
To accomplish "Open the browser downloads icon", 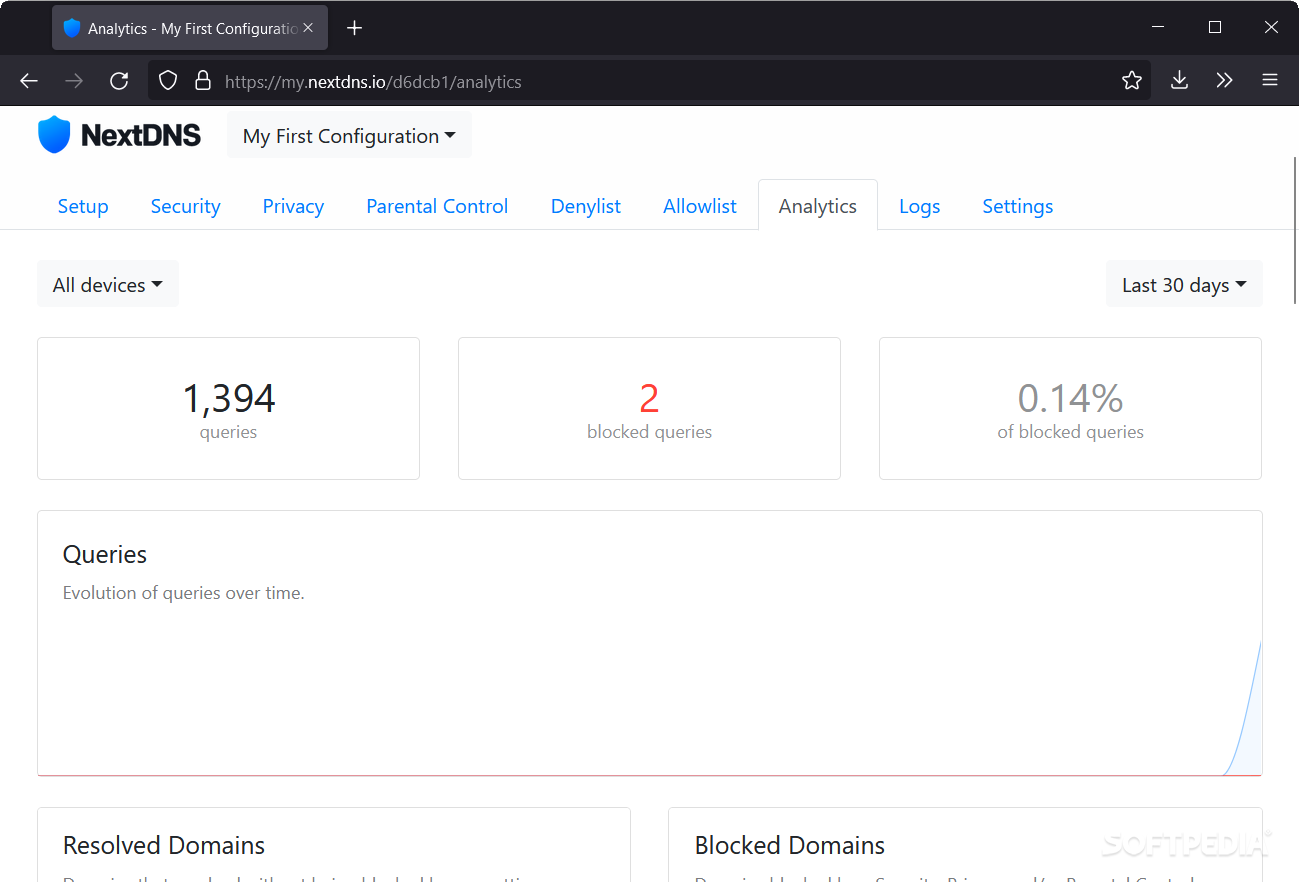I will 1180,81.
